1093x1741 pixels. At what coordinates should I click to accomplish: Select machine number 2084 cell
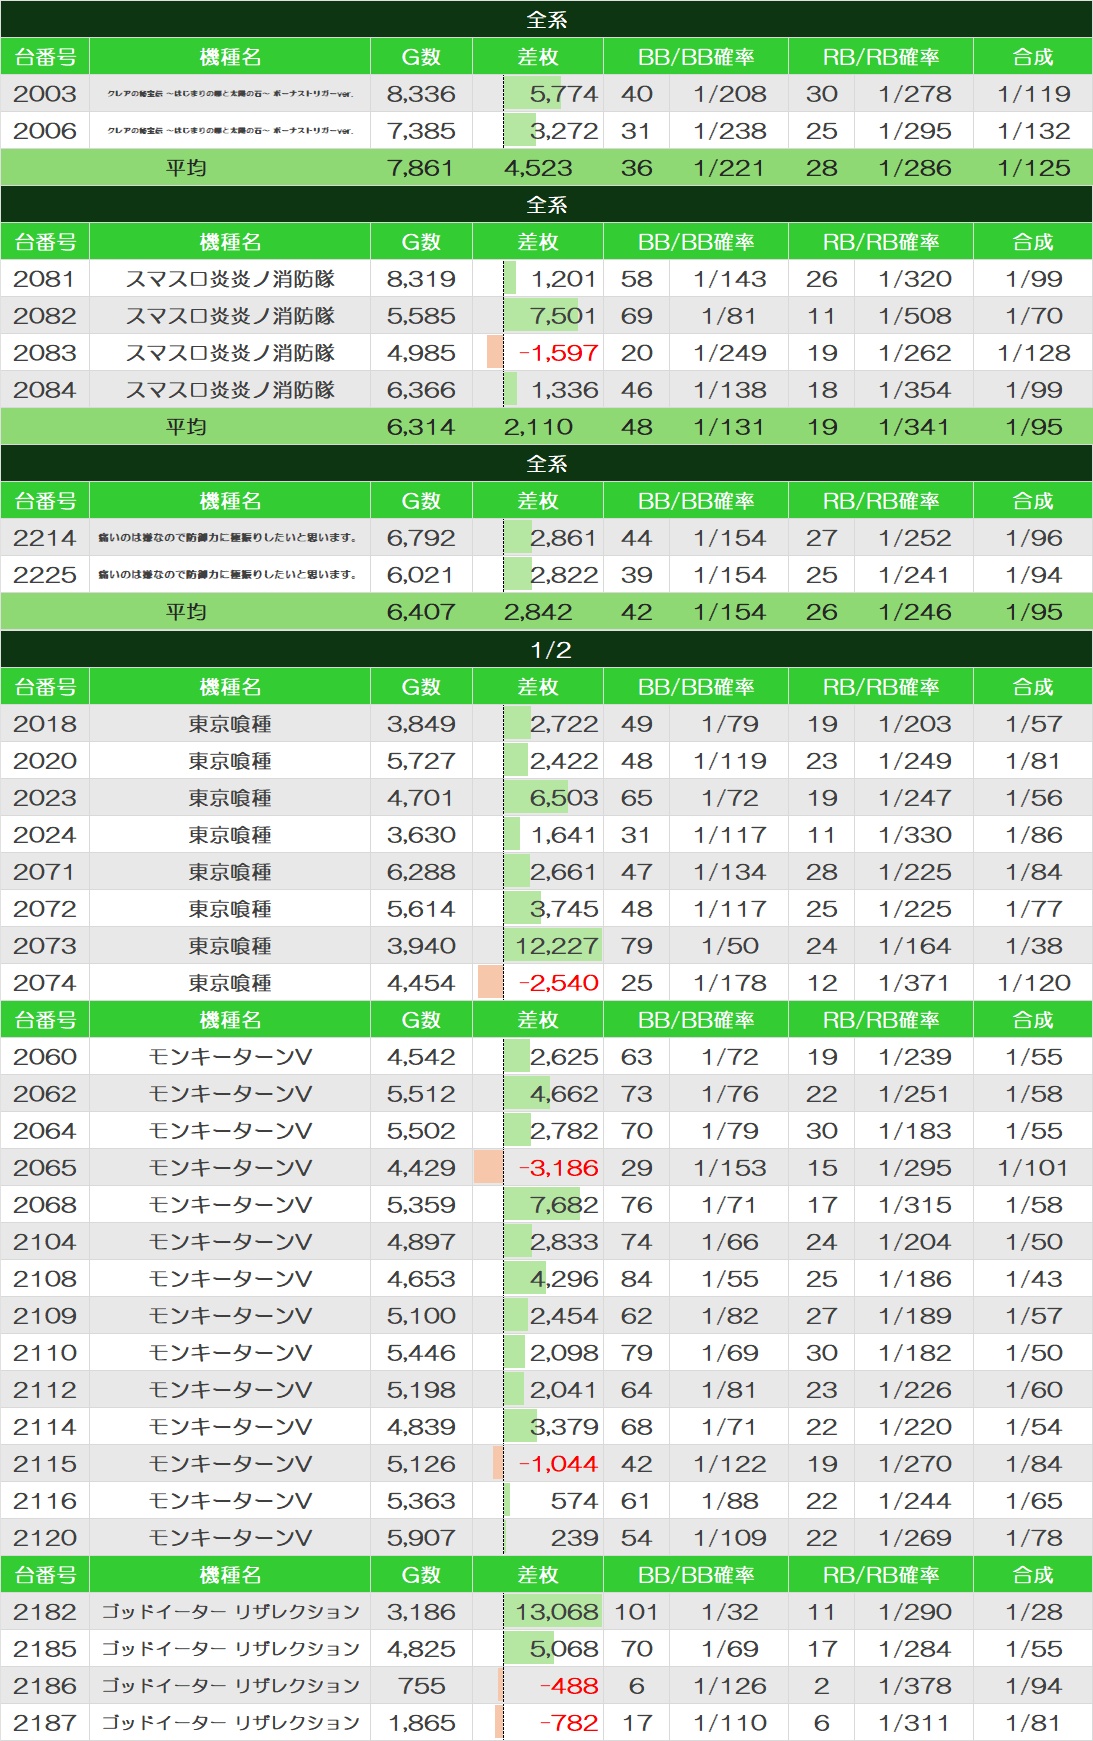click(45, 390)
